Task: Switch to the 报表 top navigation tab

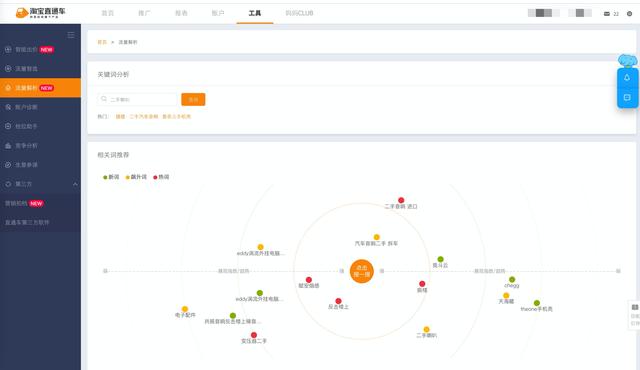Action: (x=181, y=13)
